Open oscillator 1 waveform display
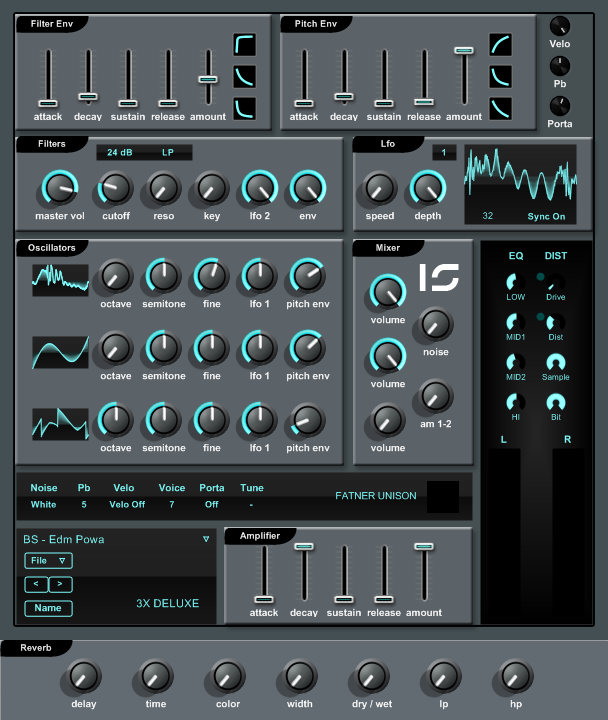The width and height of the screenshot is (608, 720). 60,280
